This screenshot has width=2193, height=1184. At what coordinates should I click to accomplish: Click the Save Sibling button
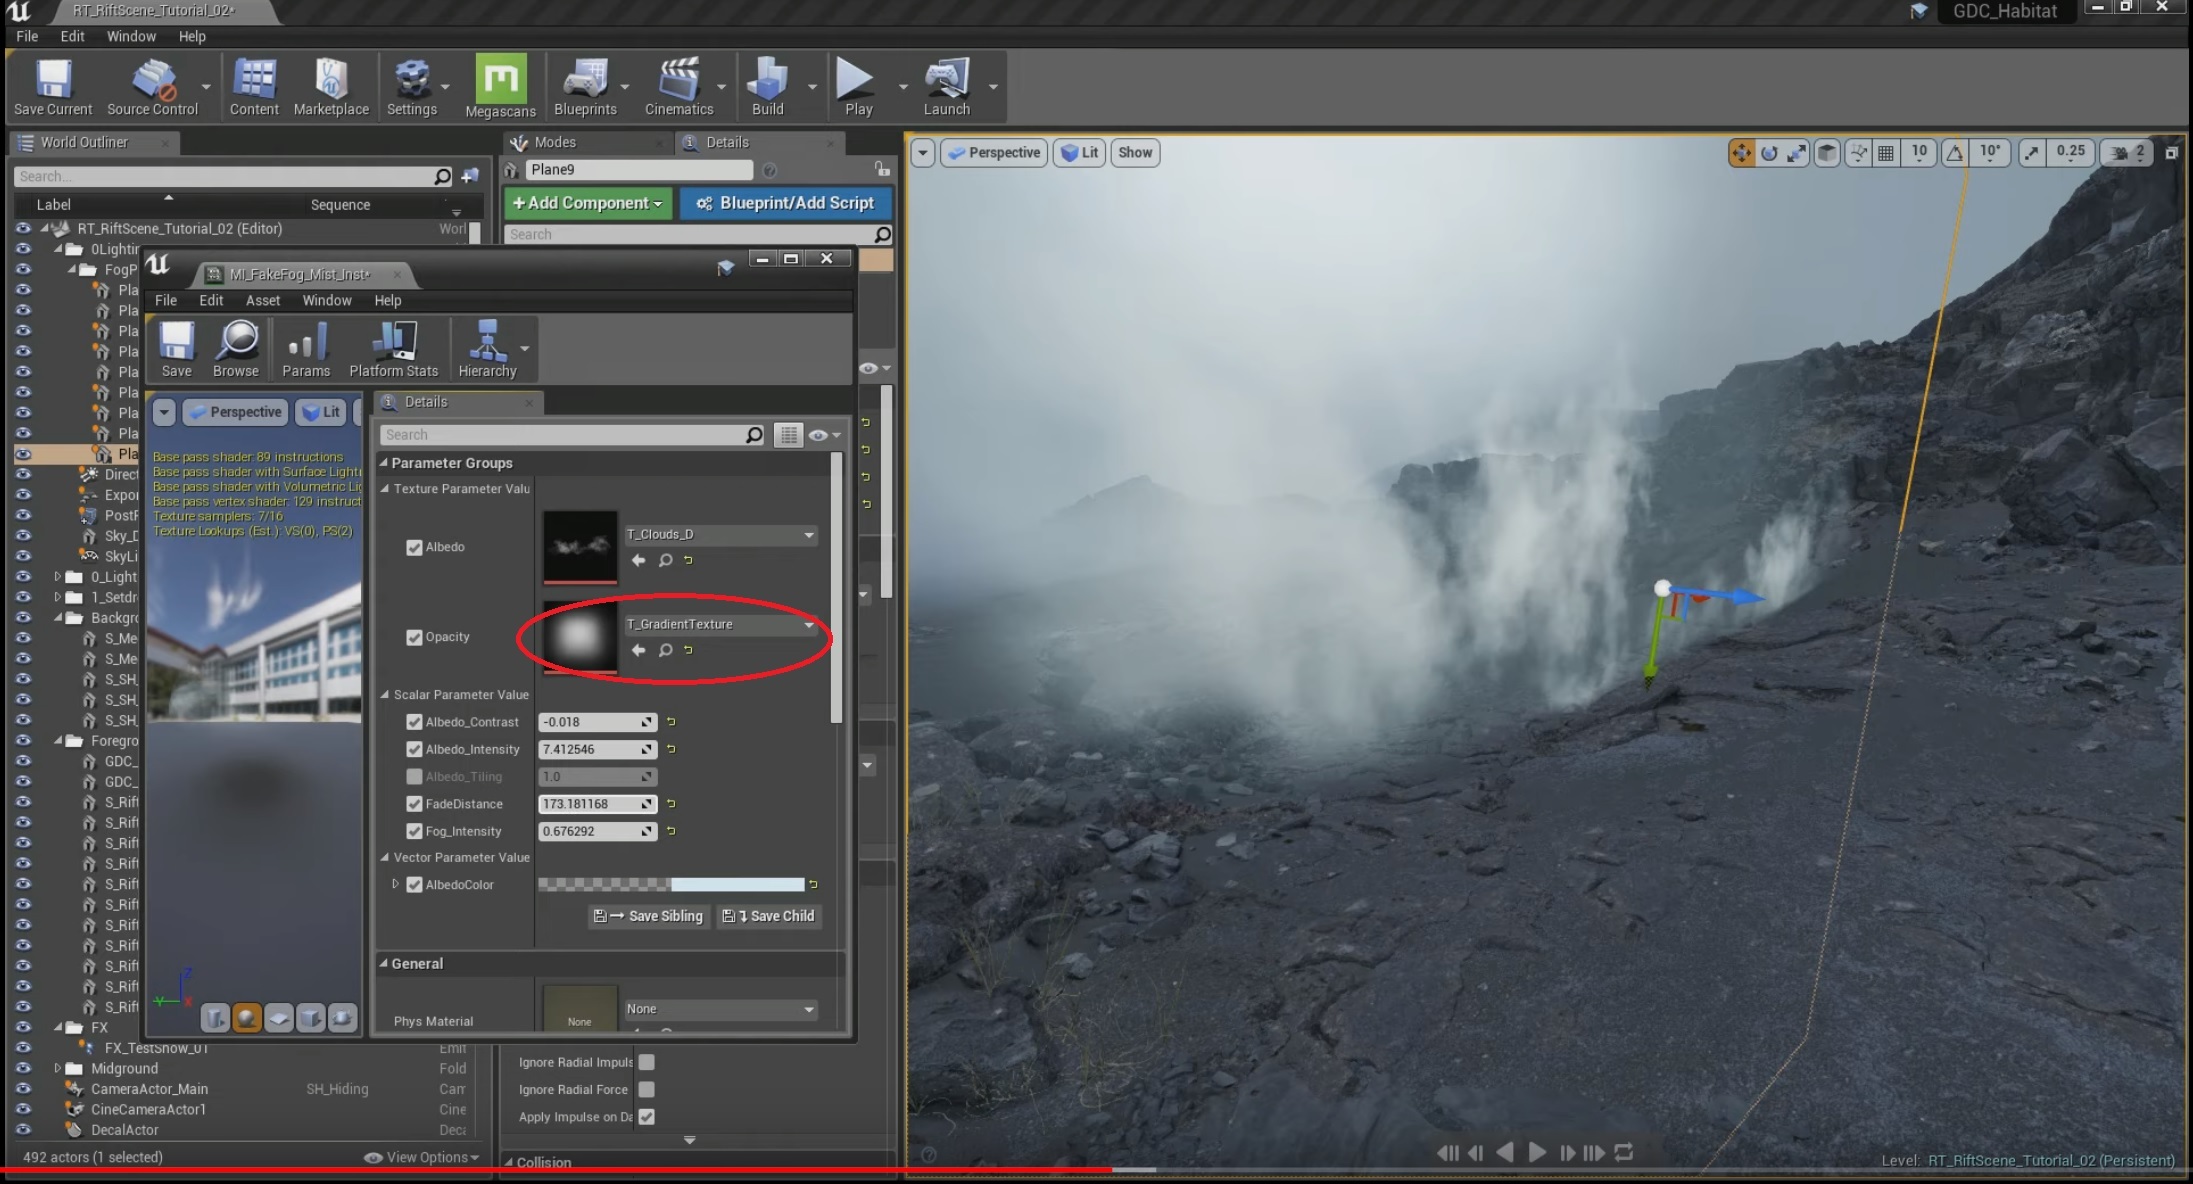click(x=648, y=916)
